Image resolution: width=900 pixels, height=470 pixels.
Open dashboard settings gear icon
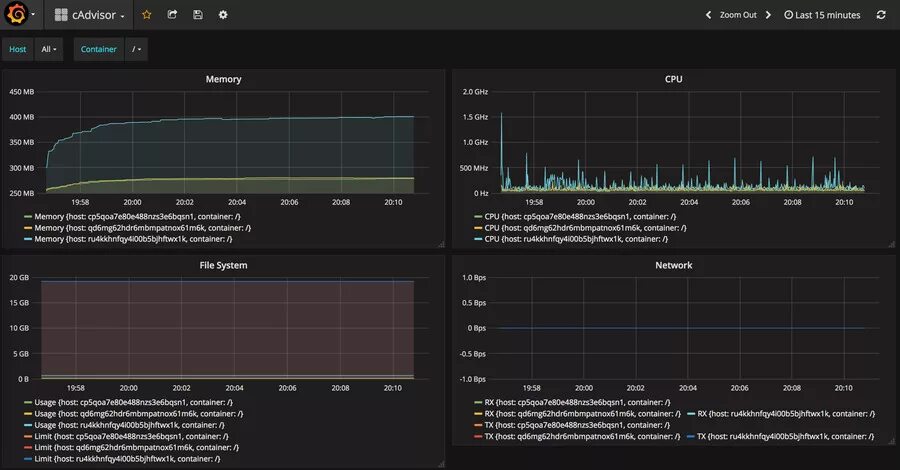coord(223,15)
